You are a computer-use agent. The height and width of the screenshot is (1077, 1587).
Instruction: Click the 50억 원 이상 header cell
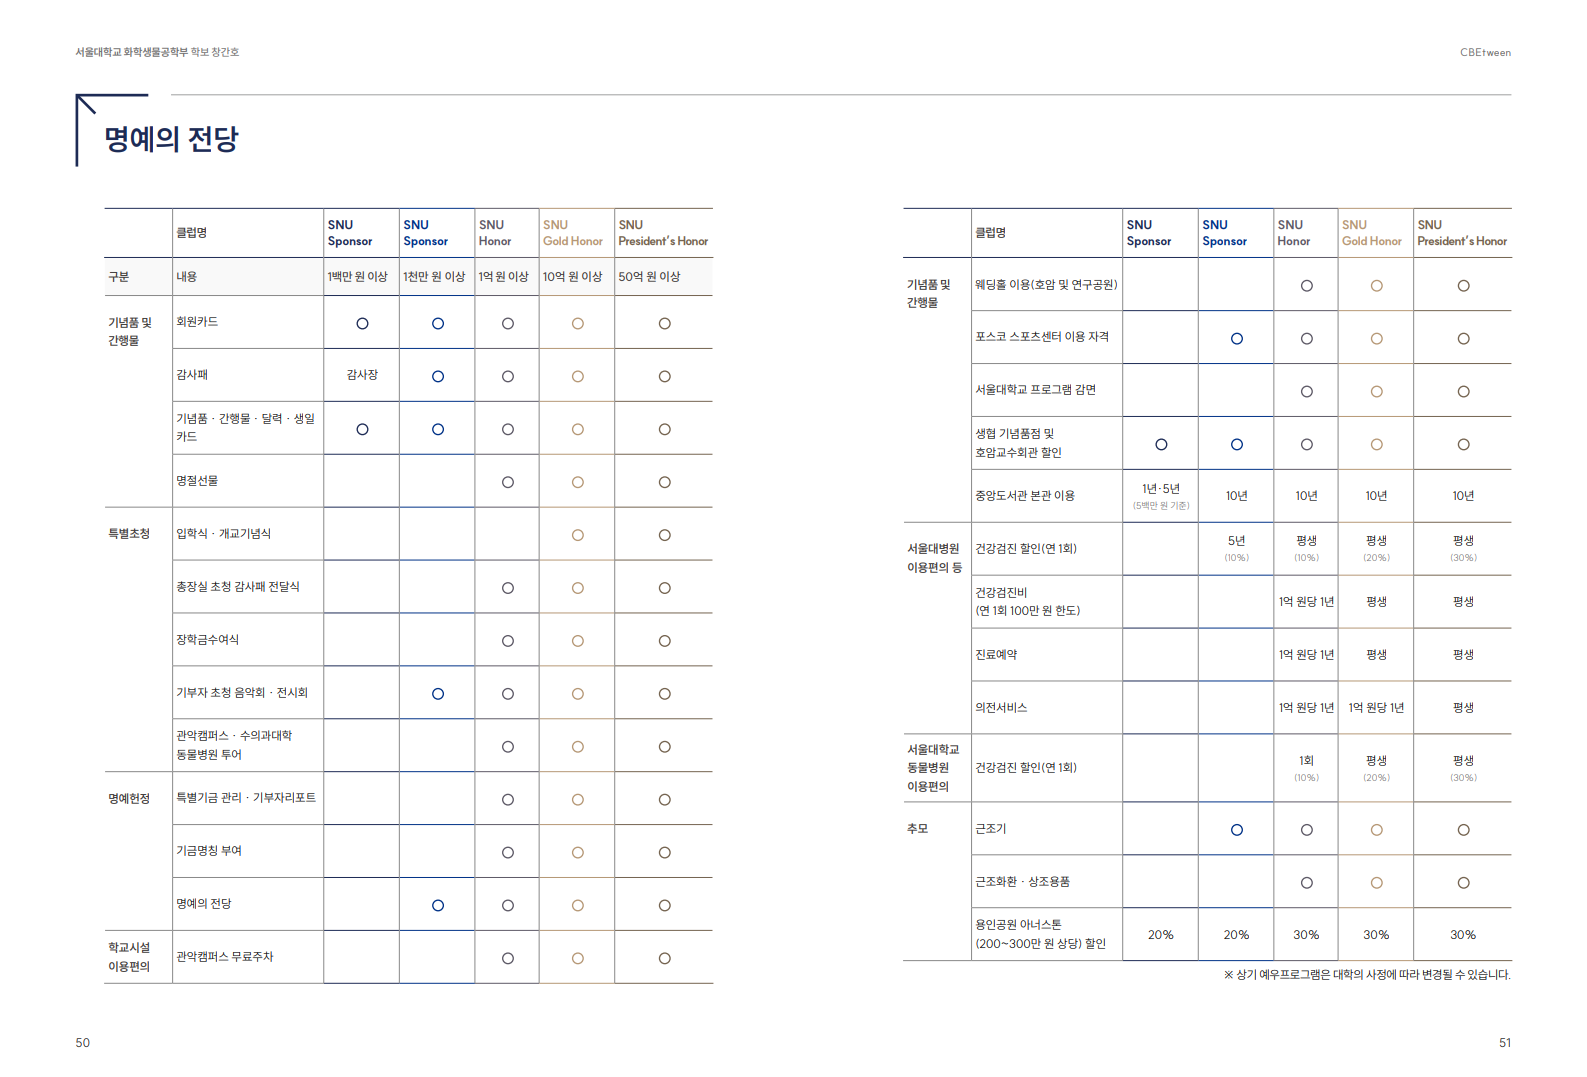click(x=649, y=277)
